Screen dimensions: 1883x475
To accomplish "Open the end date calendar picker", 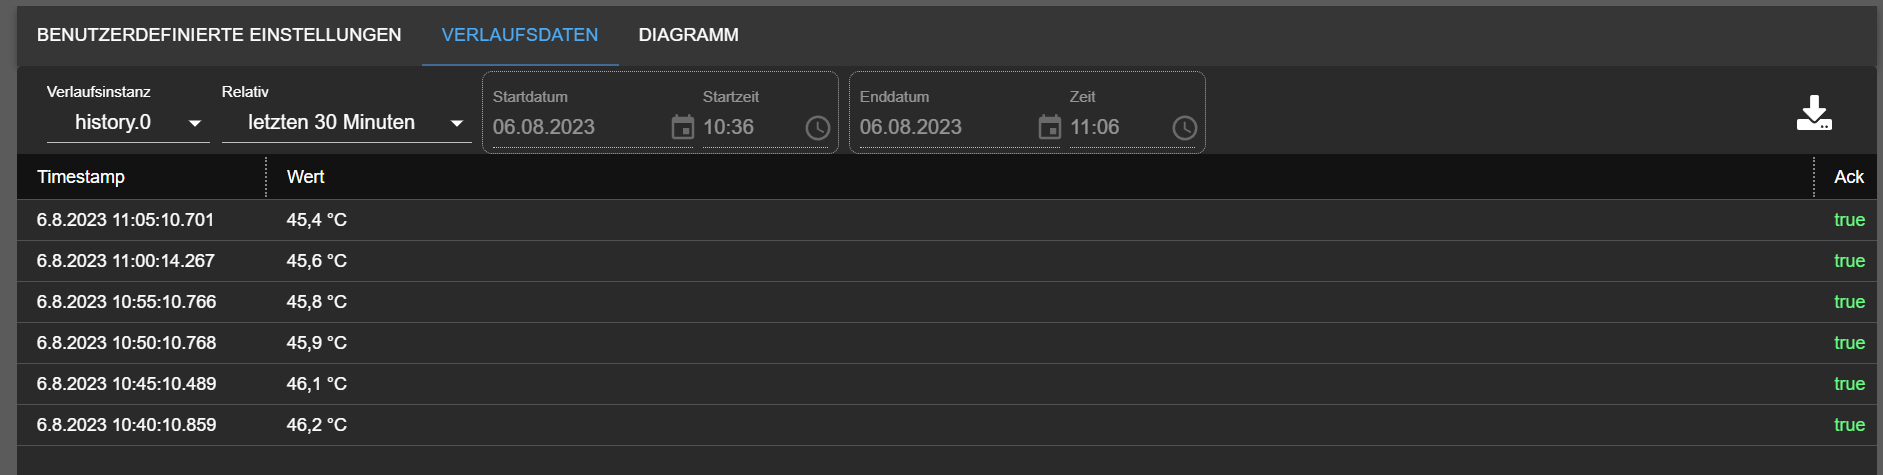I will click(x=1049, y=127).
